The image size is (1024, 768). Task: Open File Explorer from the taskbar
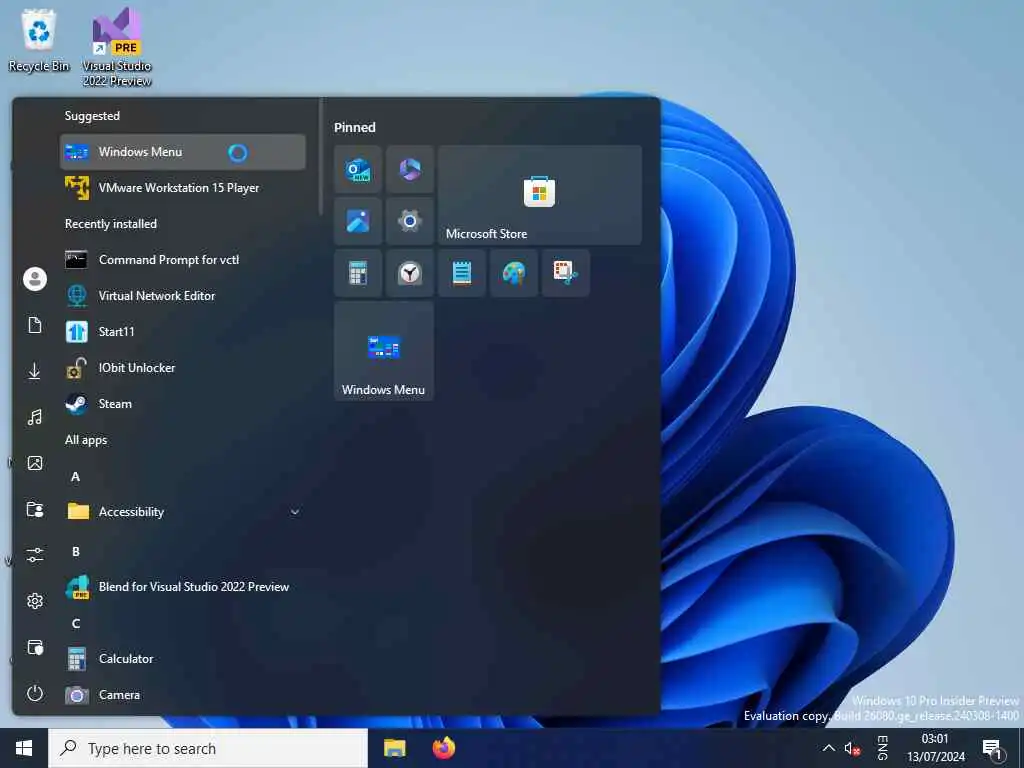point(394,748)
